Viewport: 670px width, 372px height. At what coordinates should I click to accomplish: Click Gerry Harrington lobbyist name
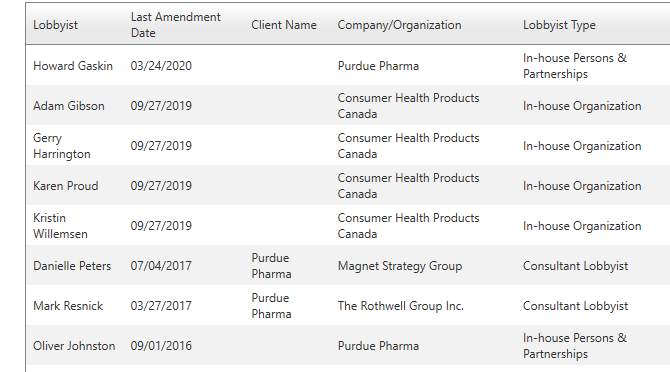coord(62,146)
